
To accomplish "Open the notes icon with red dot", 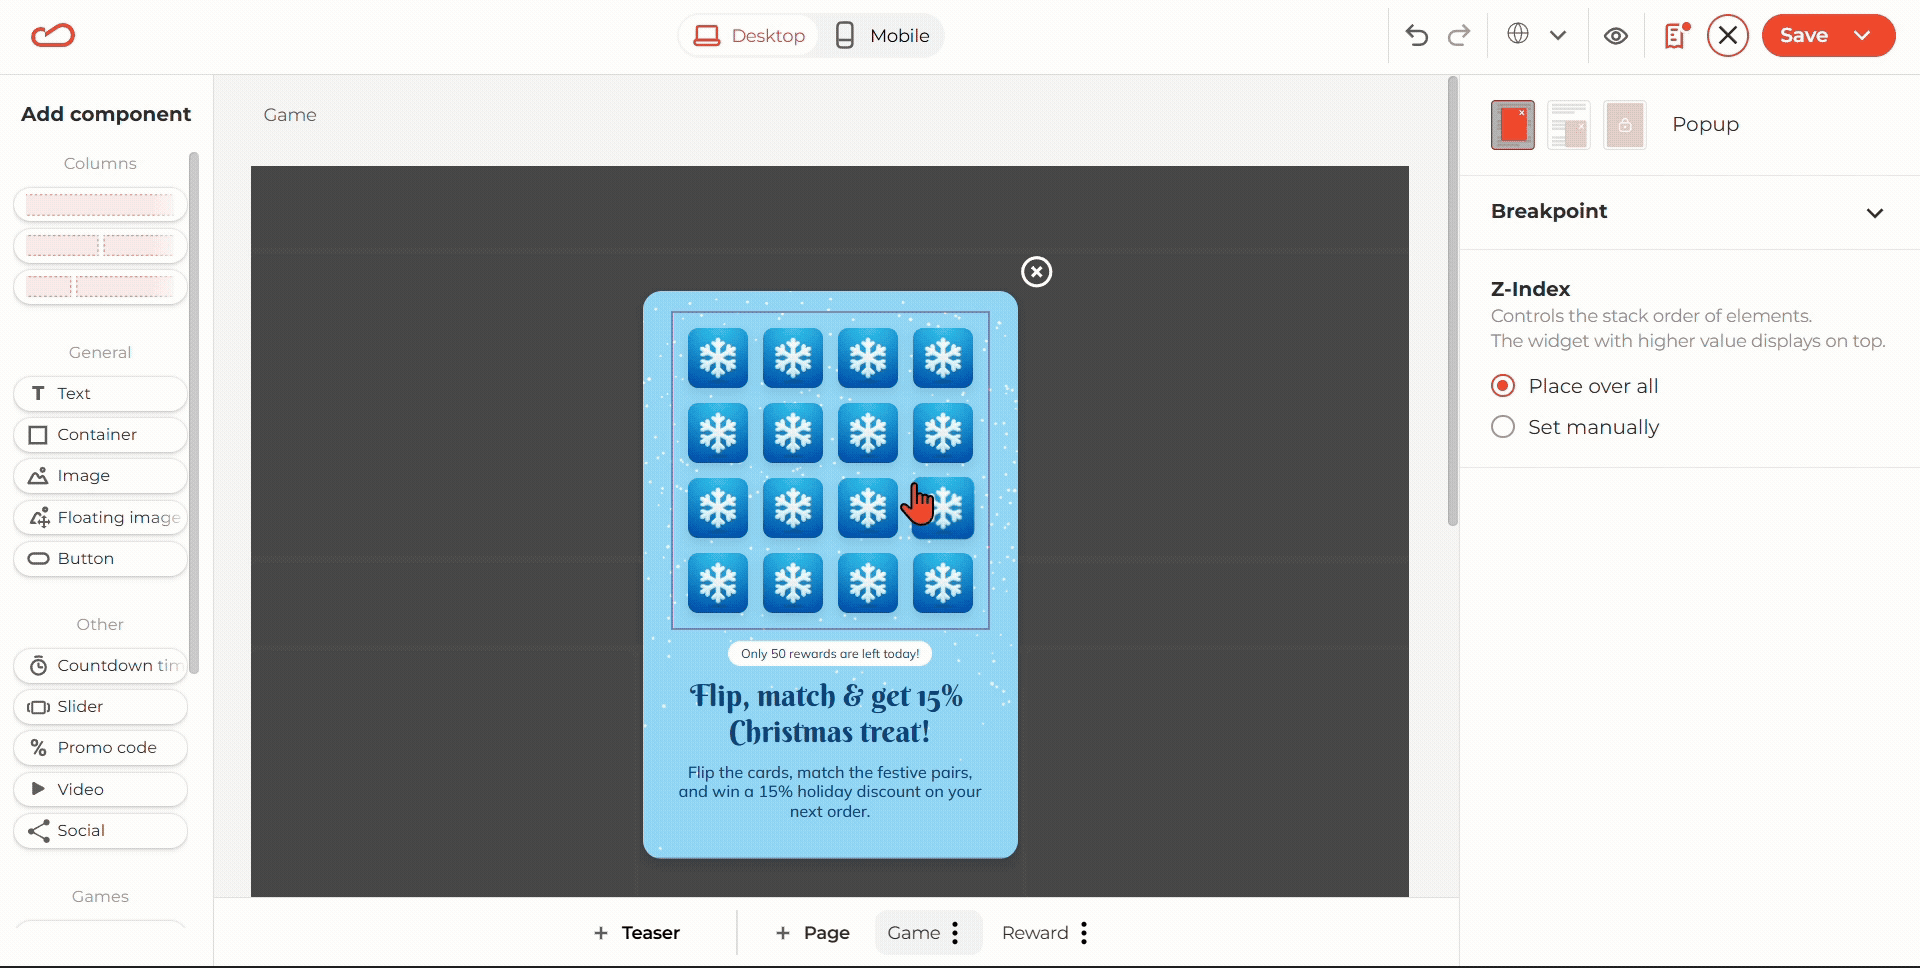I will (x=1675, y=36).
